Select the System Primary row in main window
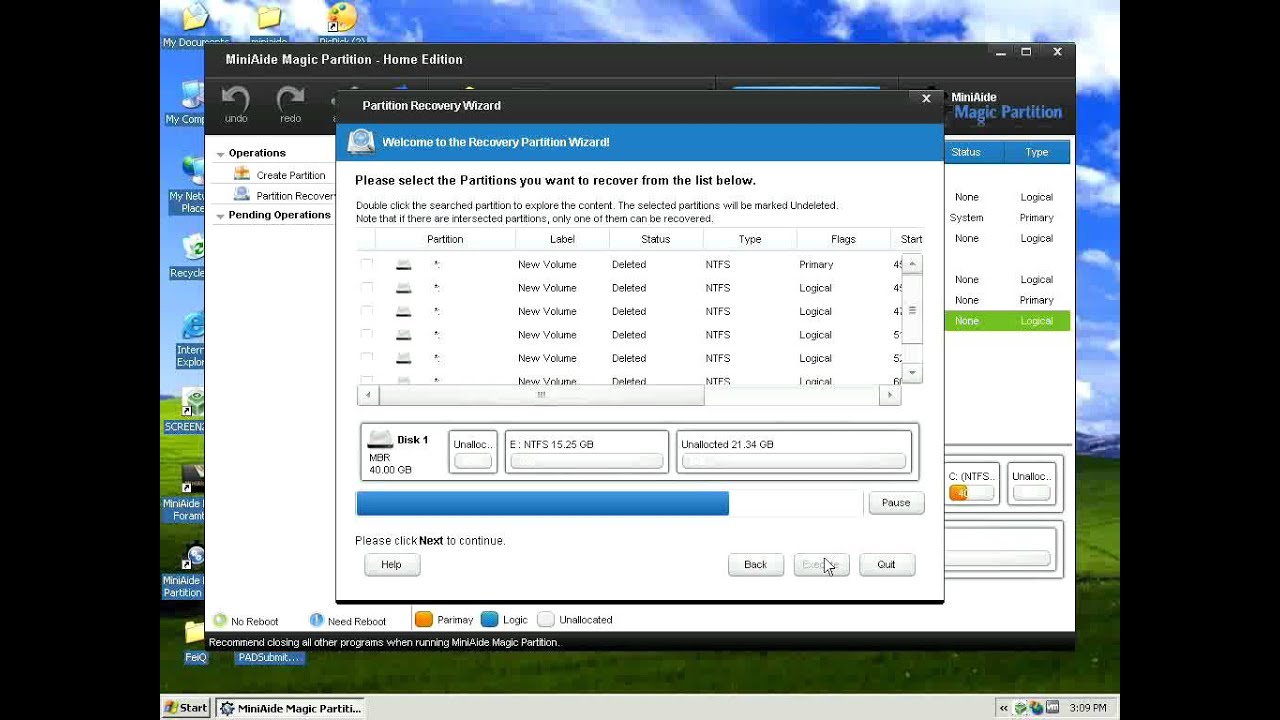The height and width of the screenshot is (720, 1280). (1007, 218)
